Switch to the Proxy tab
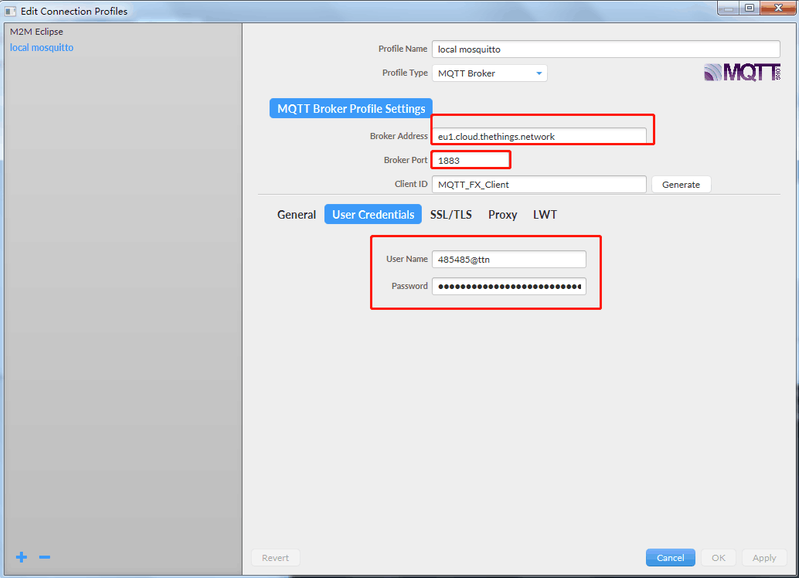This screenshot has height=578, width=800. pos(503,214)
